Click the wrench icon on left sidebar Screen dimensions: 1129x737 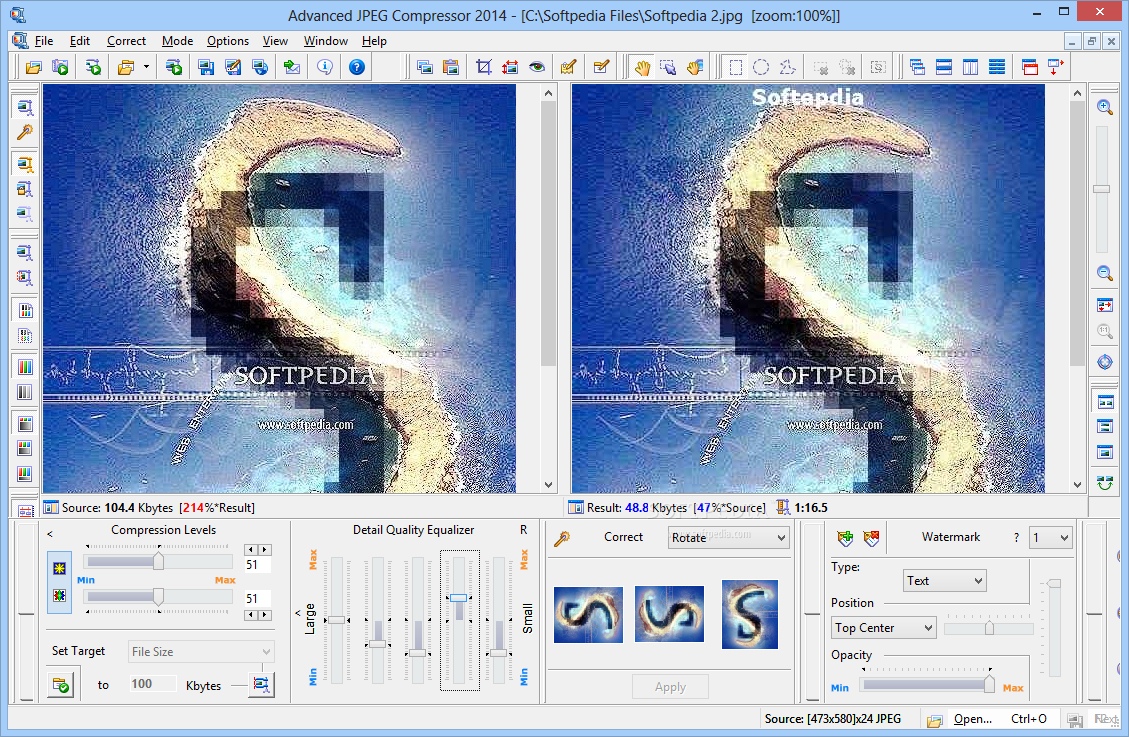[x=24, y=132]
